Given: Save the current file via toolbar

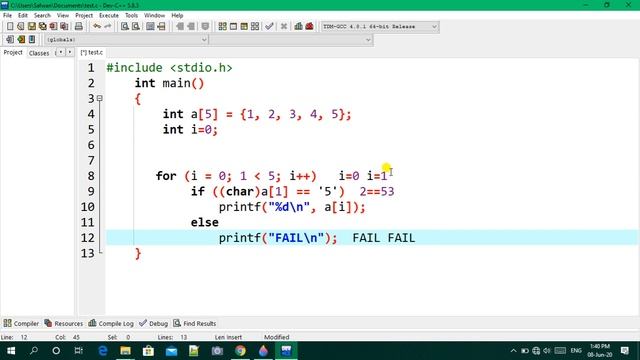Looking at the screenshot, I should coord(32,27).
